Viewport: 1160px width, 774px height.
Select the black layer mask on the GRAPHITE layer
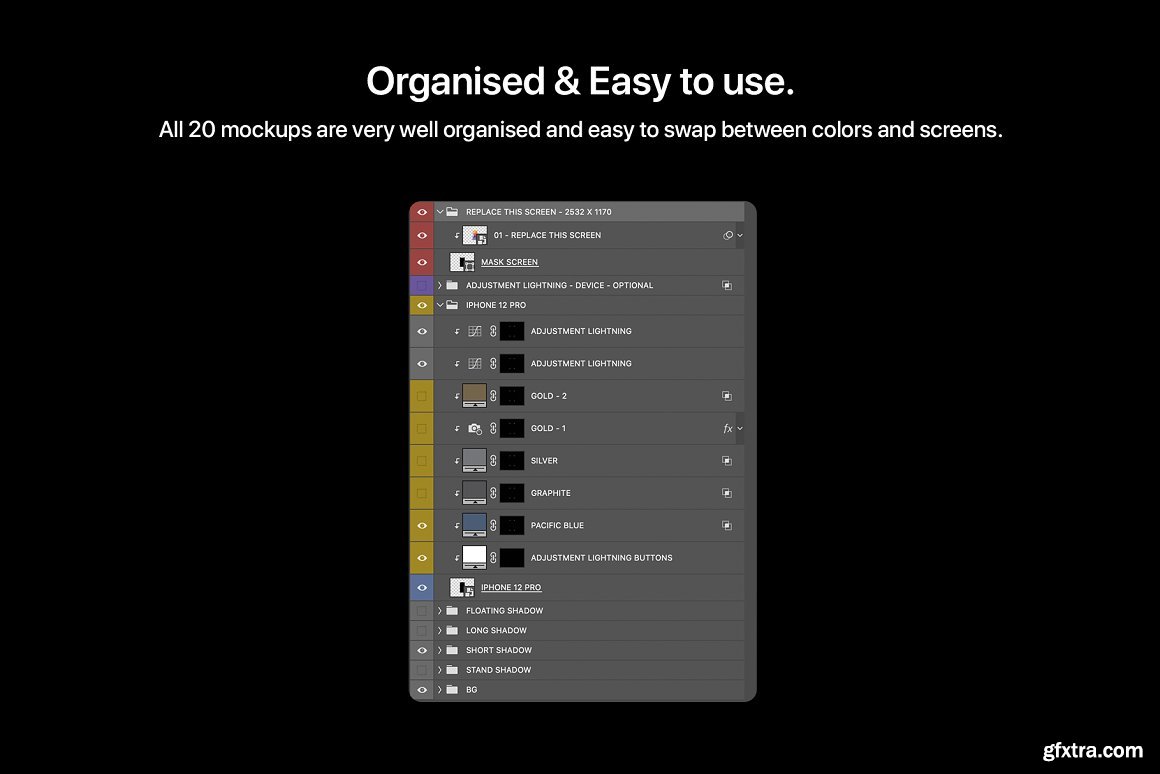(512, 493)
